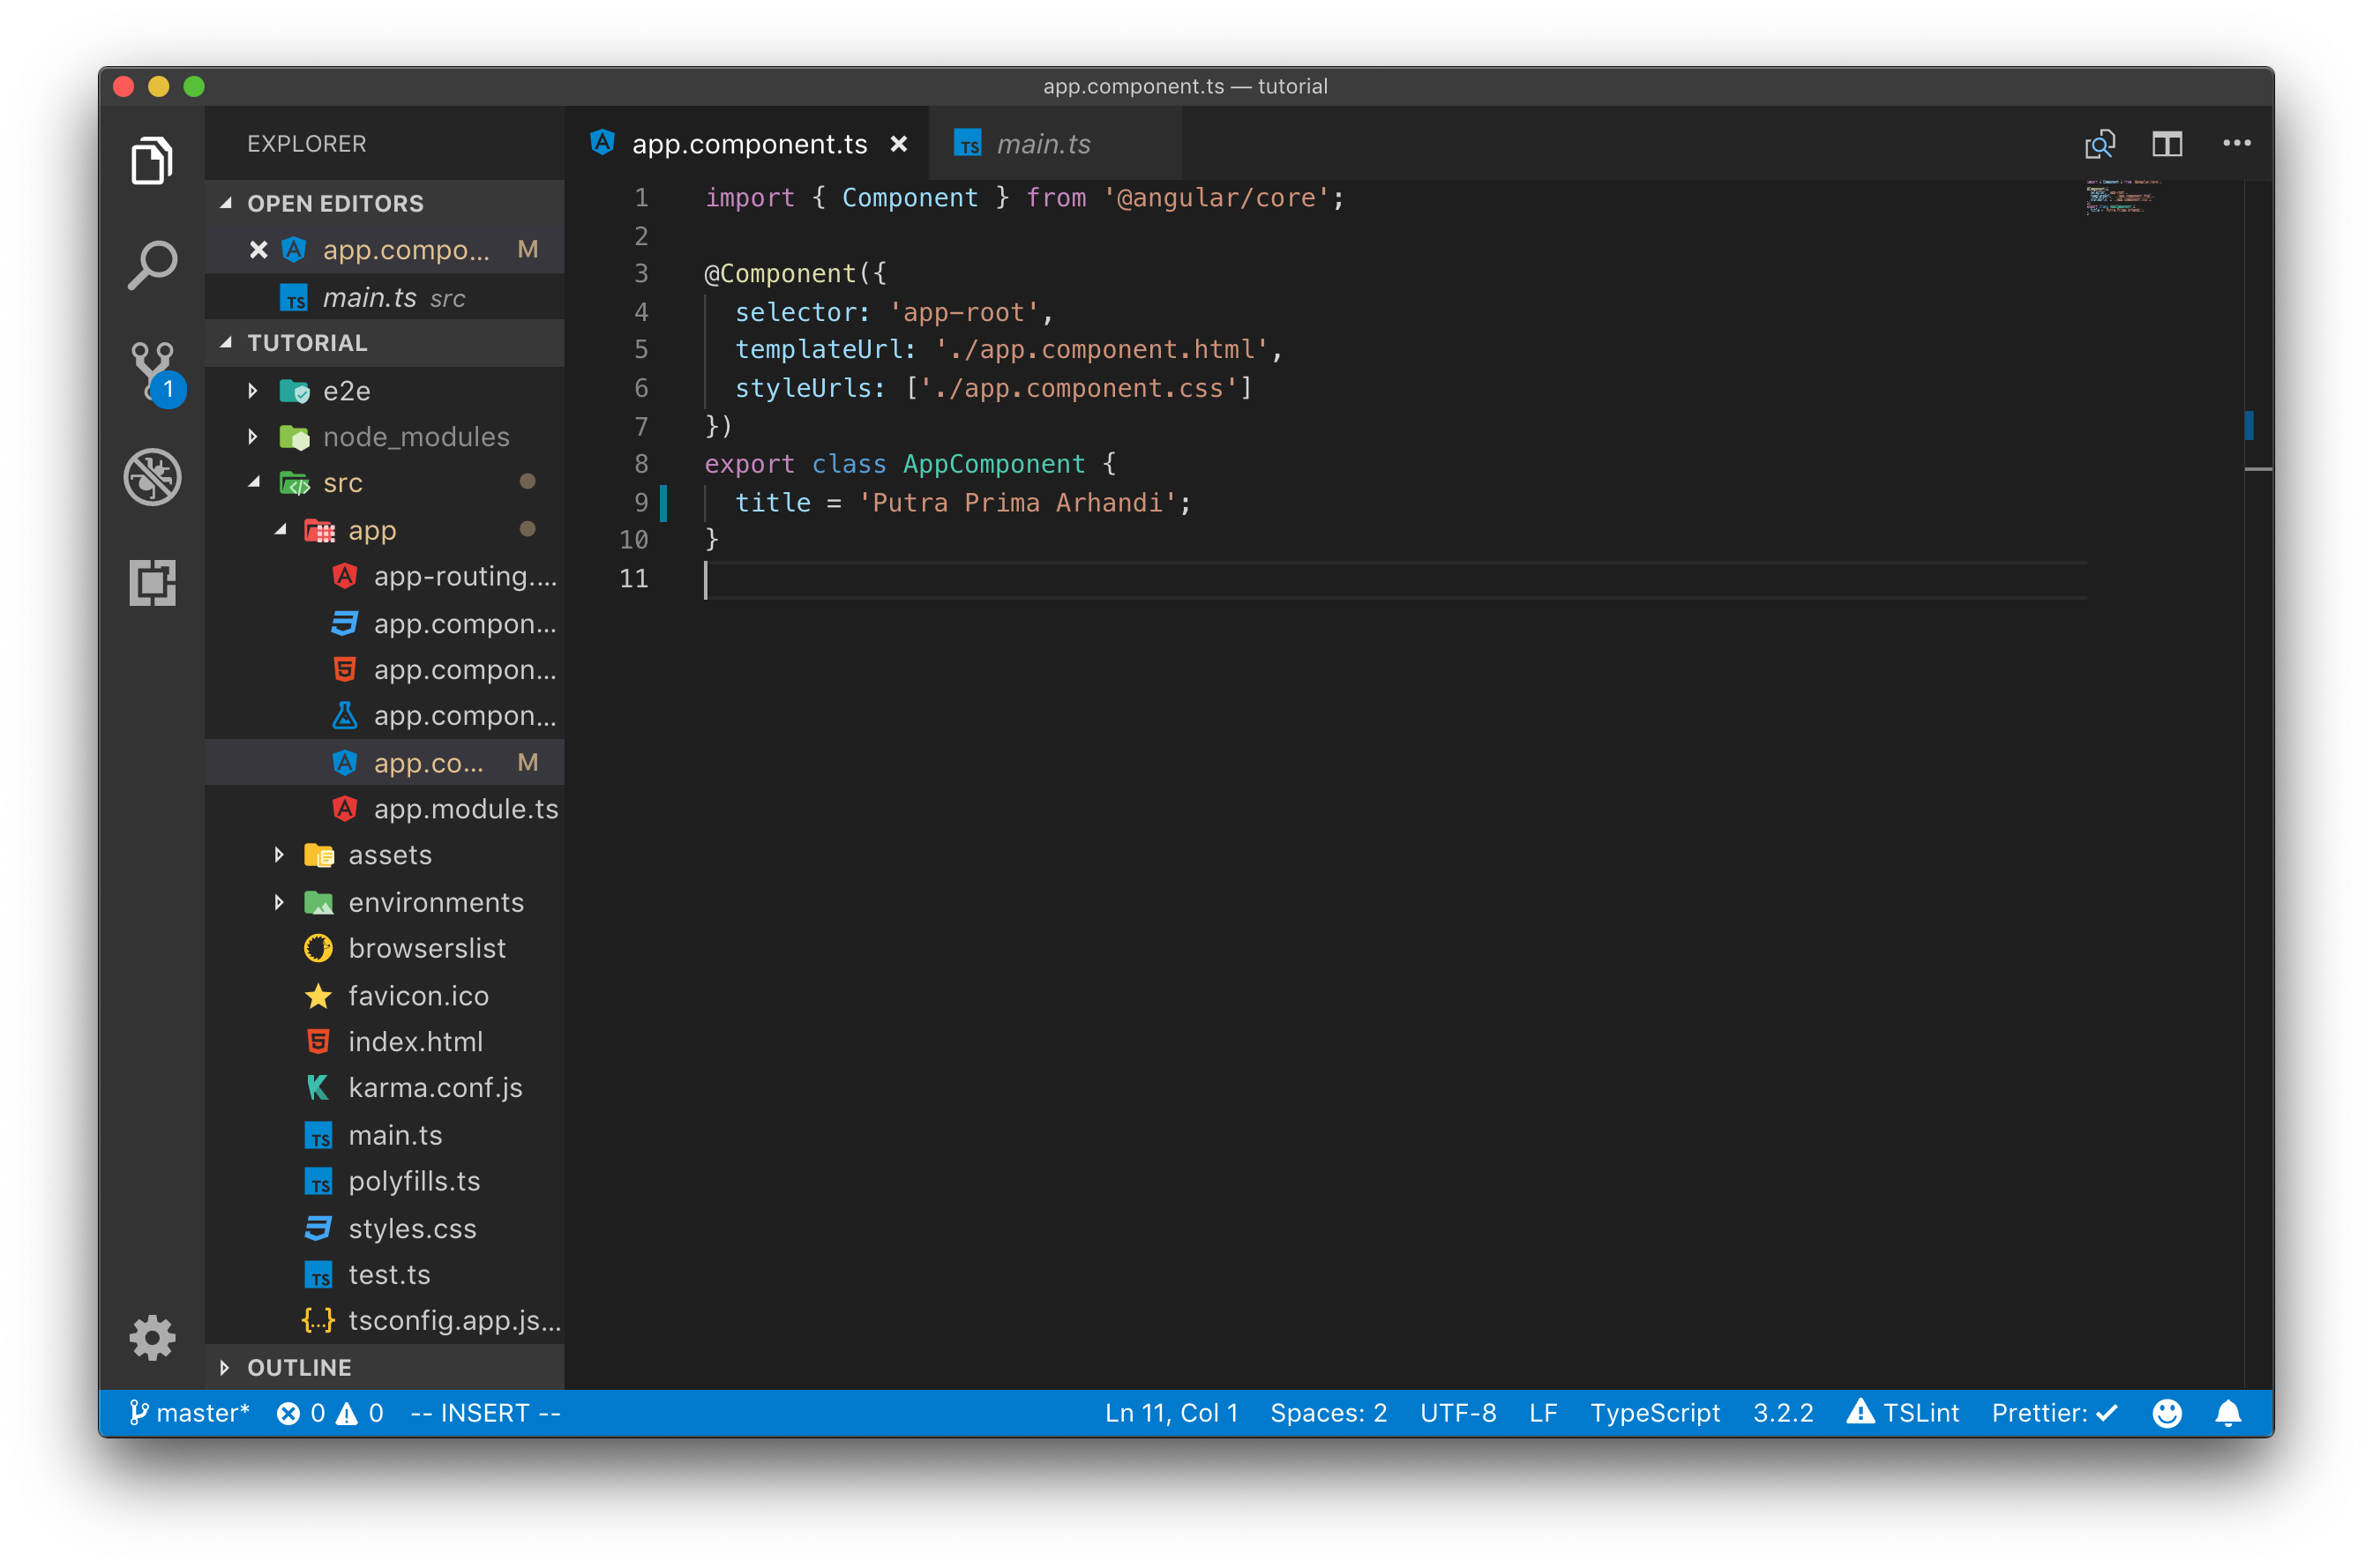Image resolution: width=2373 pixels, height=1568 pixels.
Task: Switch to the app.component.ts tab
Action: pos(749,144)
